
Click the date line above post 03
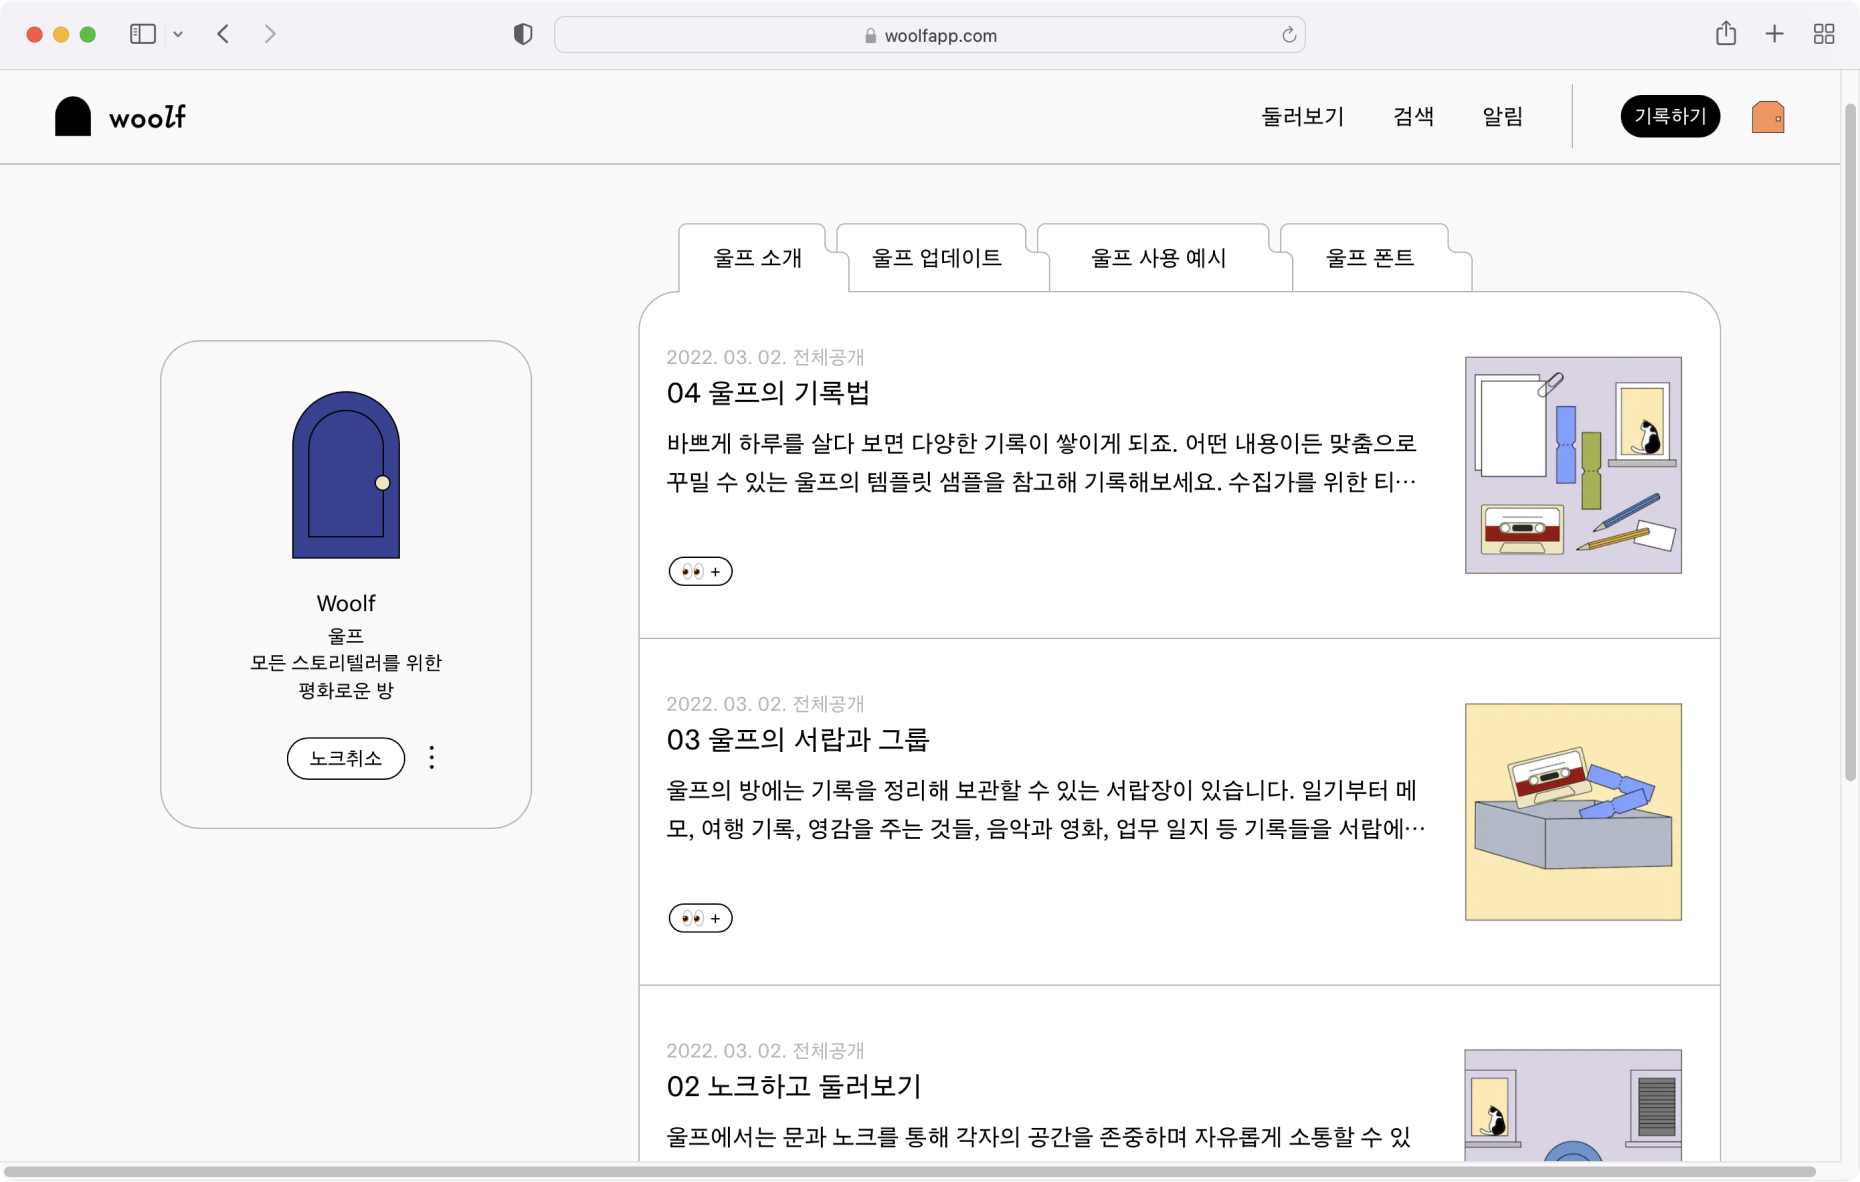[x=765, y=704]
